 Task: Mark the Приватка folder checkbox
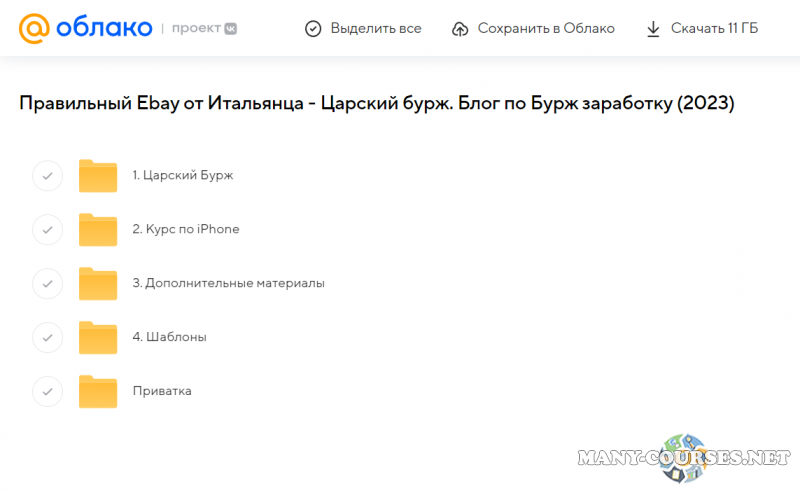pyautogui.click(x=47, y=392)
